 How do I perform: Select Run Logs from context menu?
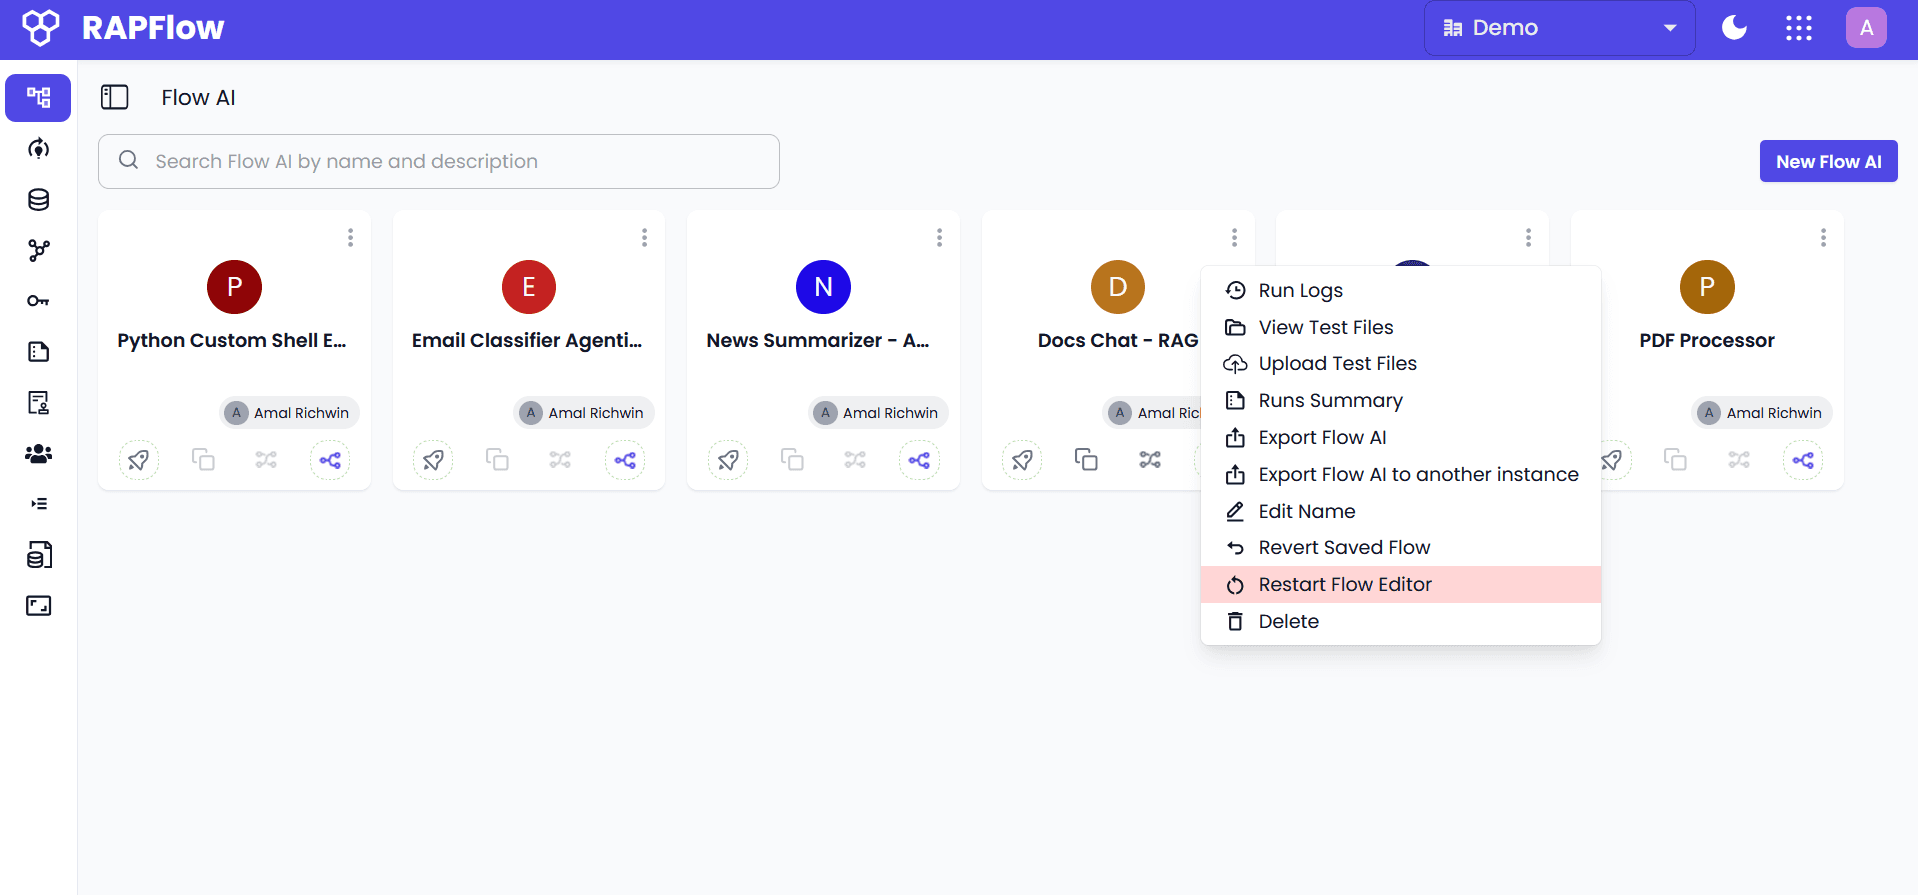[1400, 290]
